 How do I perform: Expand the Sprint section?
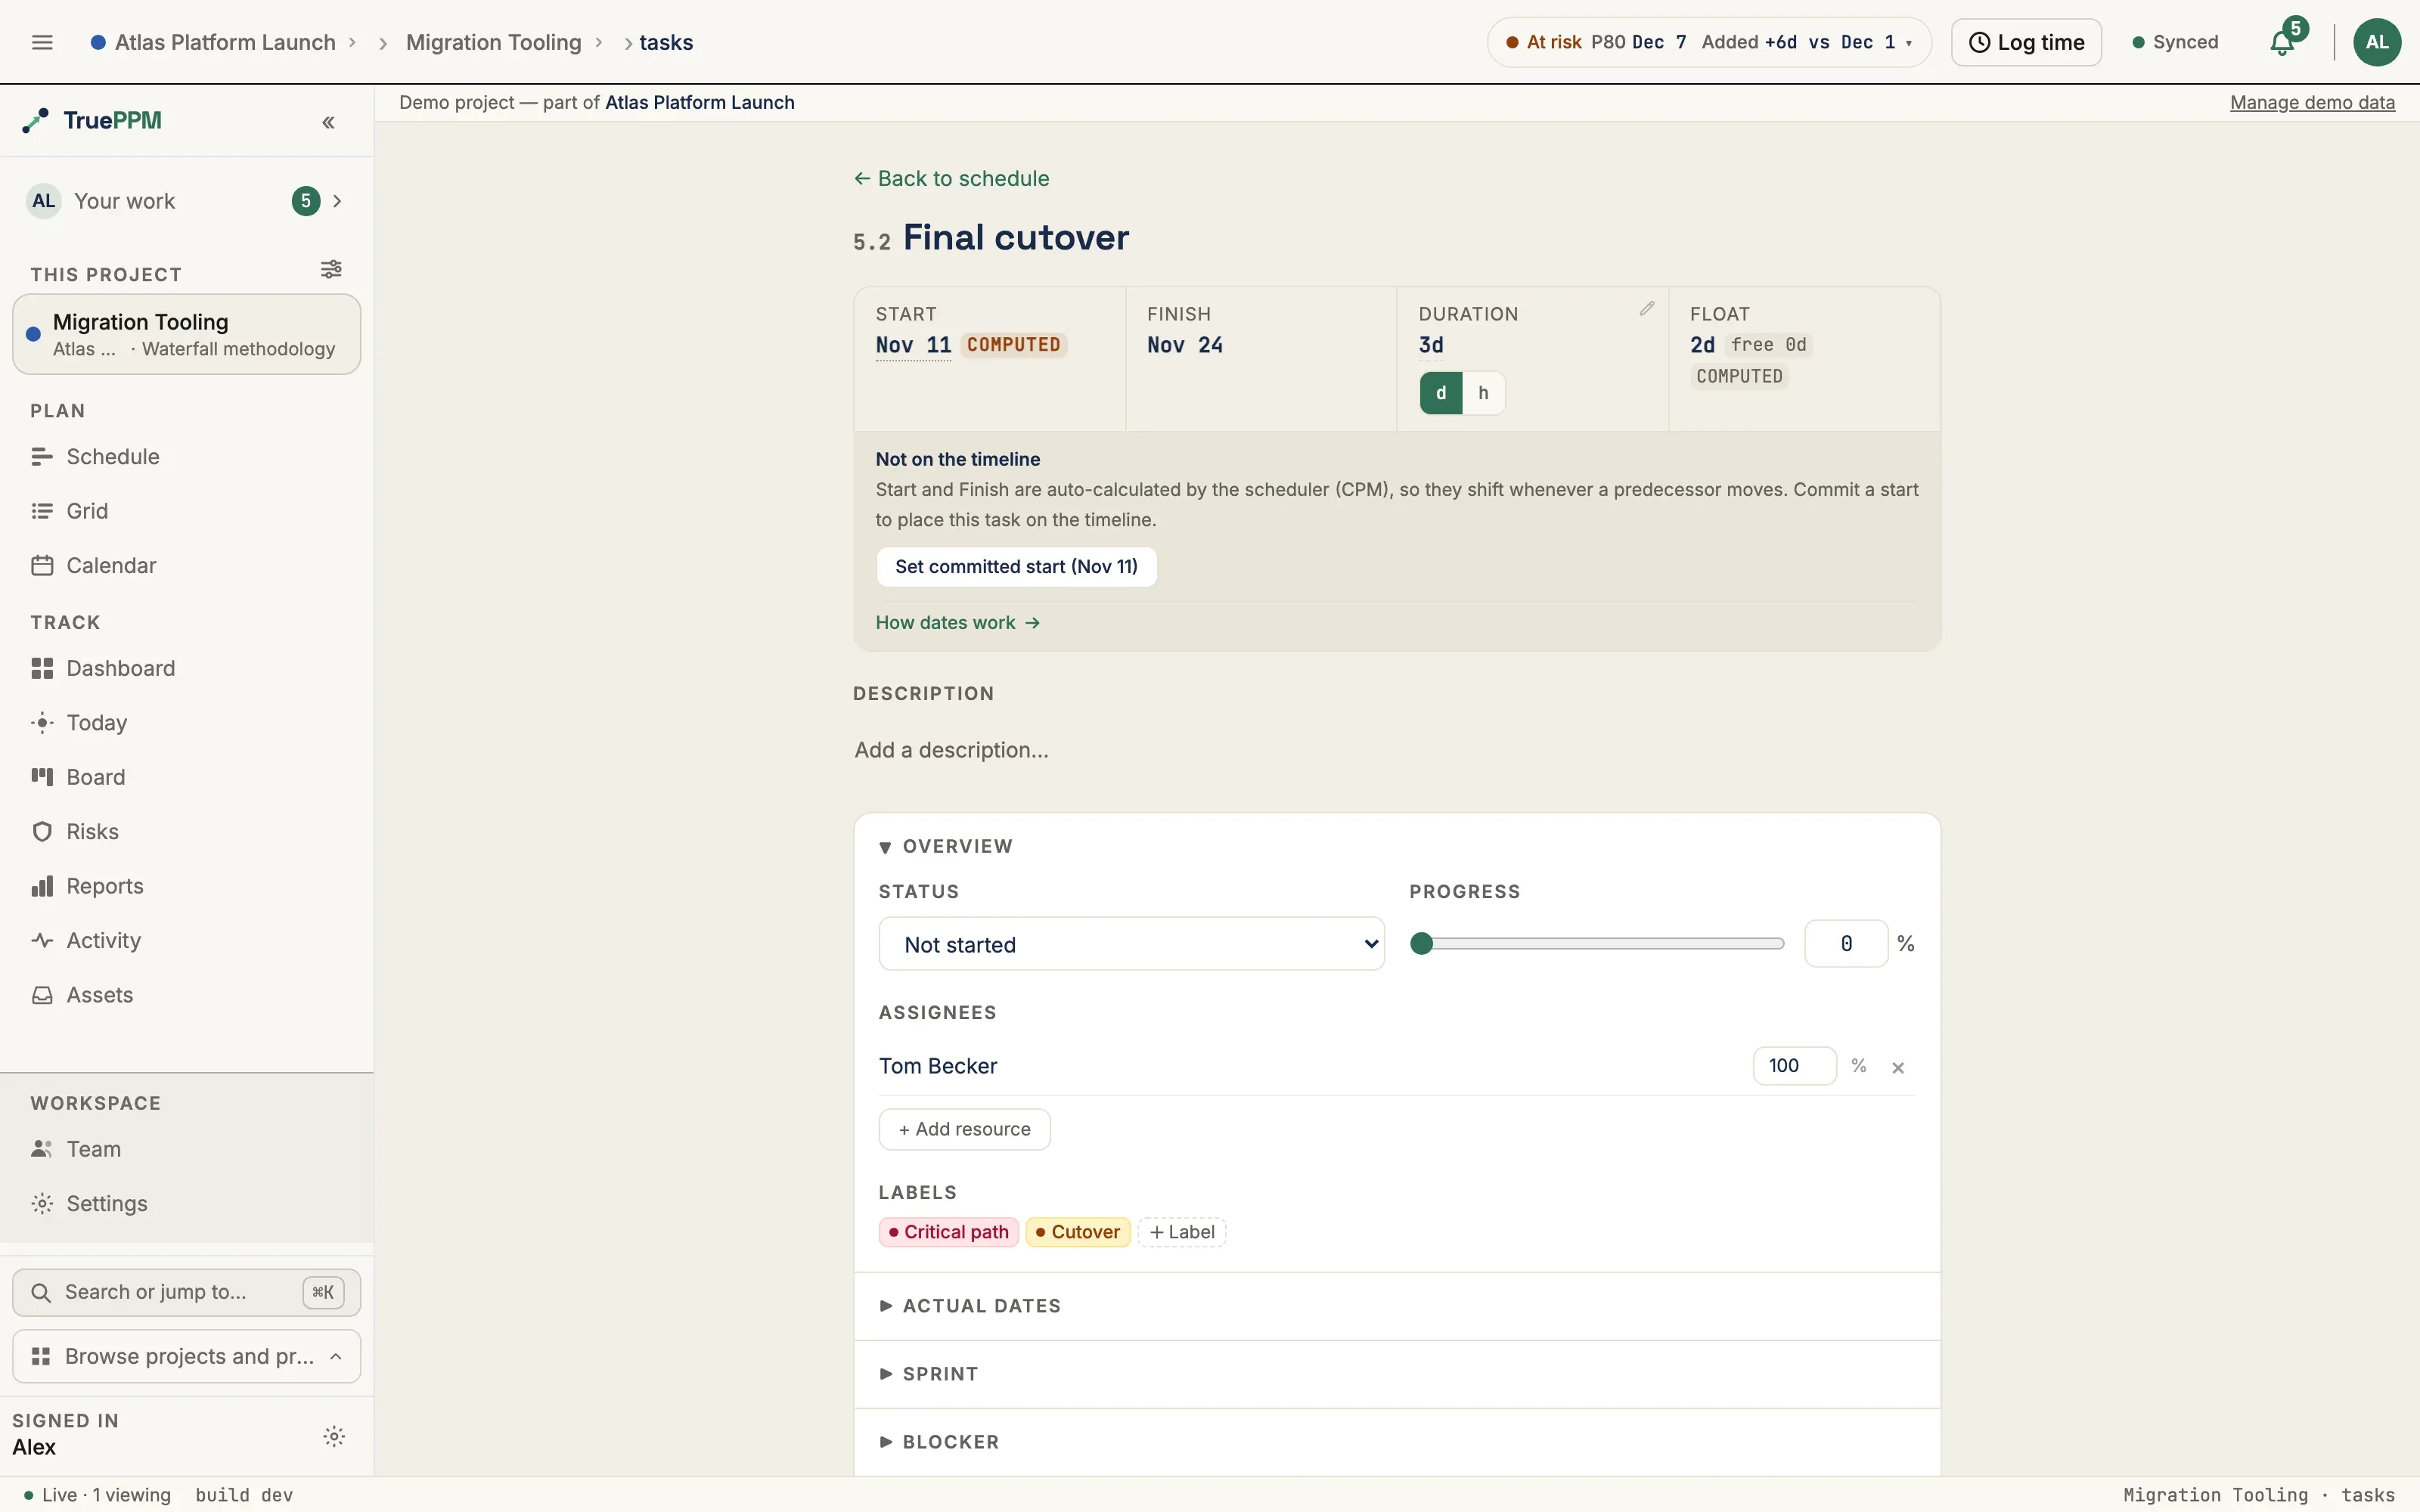click(928, 1374)
